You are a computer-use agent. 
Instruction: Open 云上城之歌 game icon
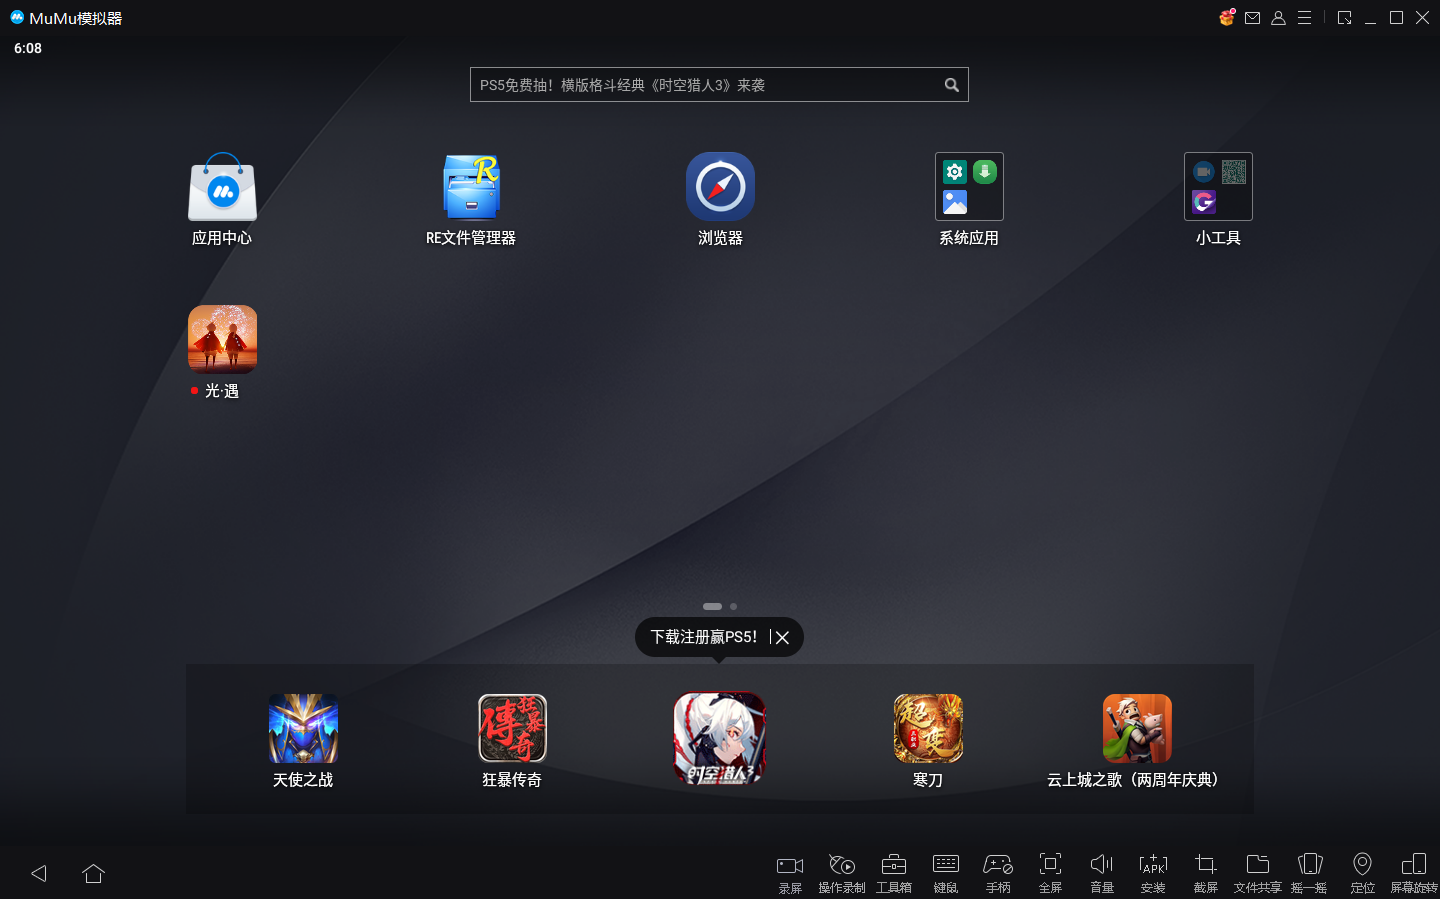pos(1137,728)
